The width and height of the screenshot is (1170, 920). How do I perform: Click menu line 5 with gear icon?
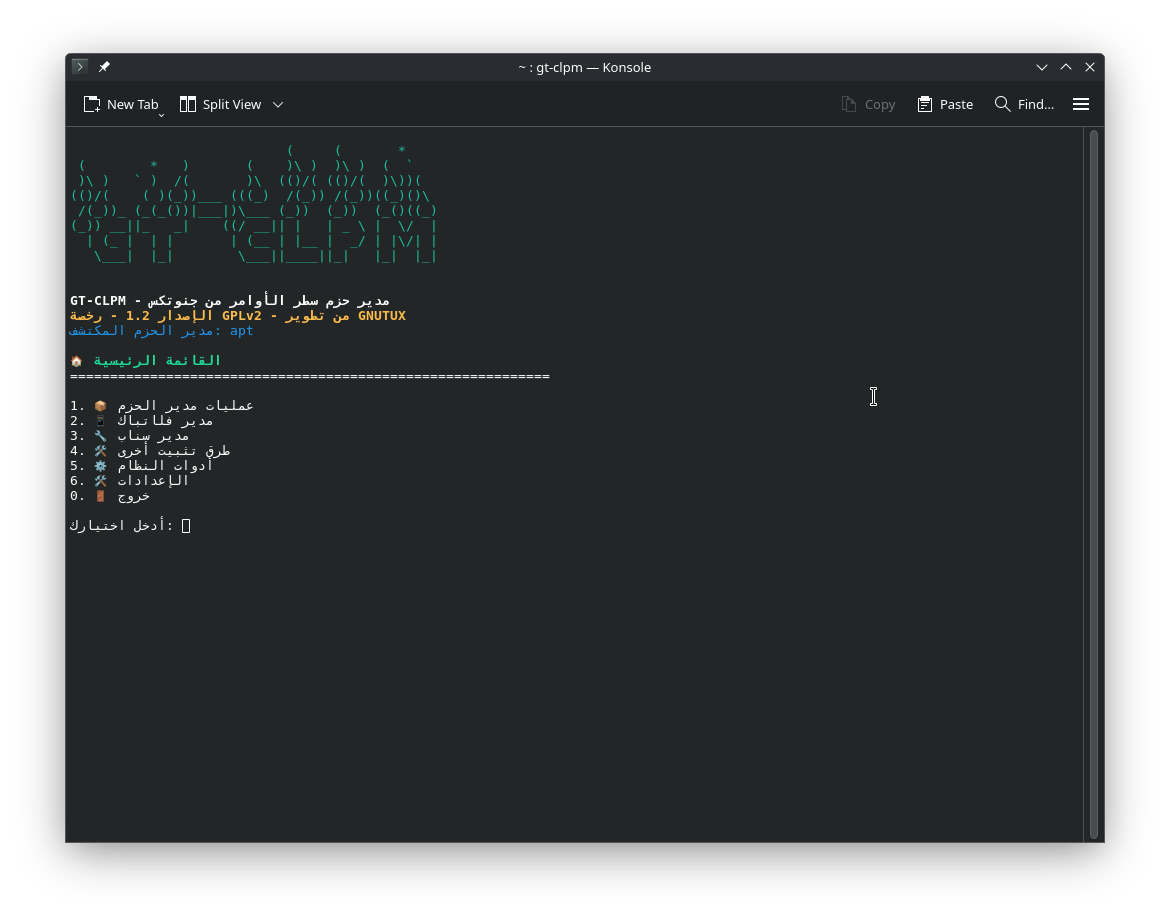[141, 466]
